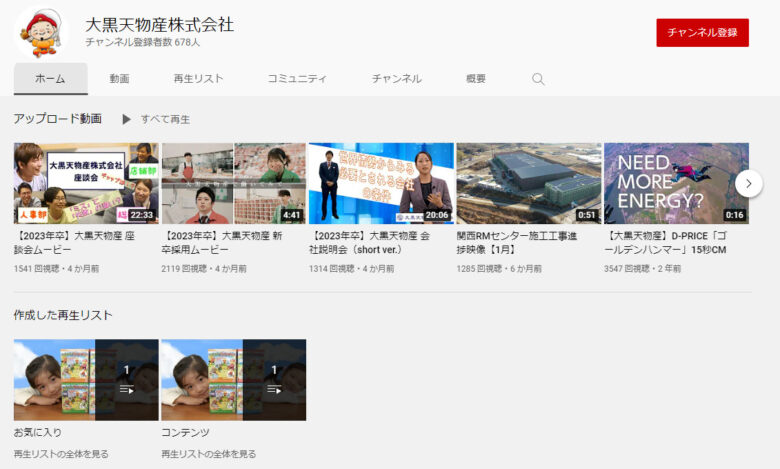Click the 4:41 duration badge
This screenshot has height=469, width=780.
(292, 215)
